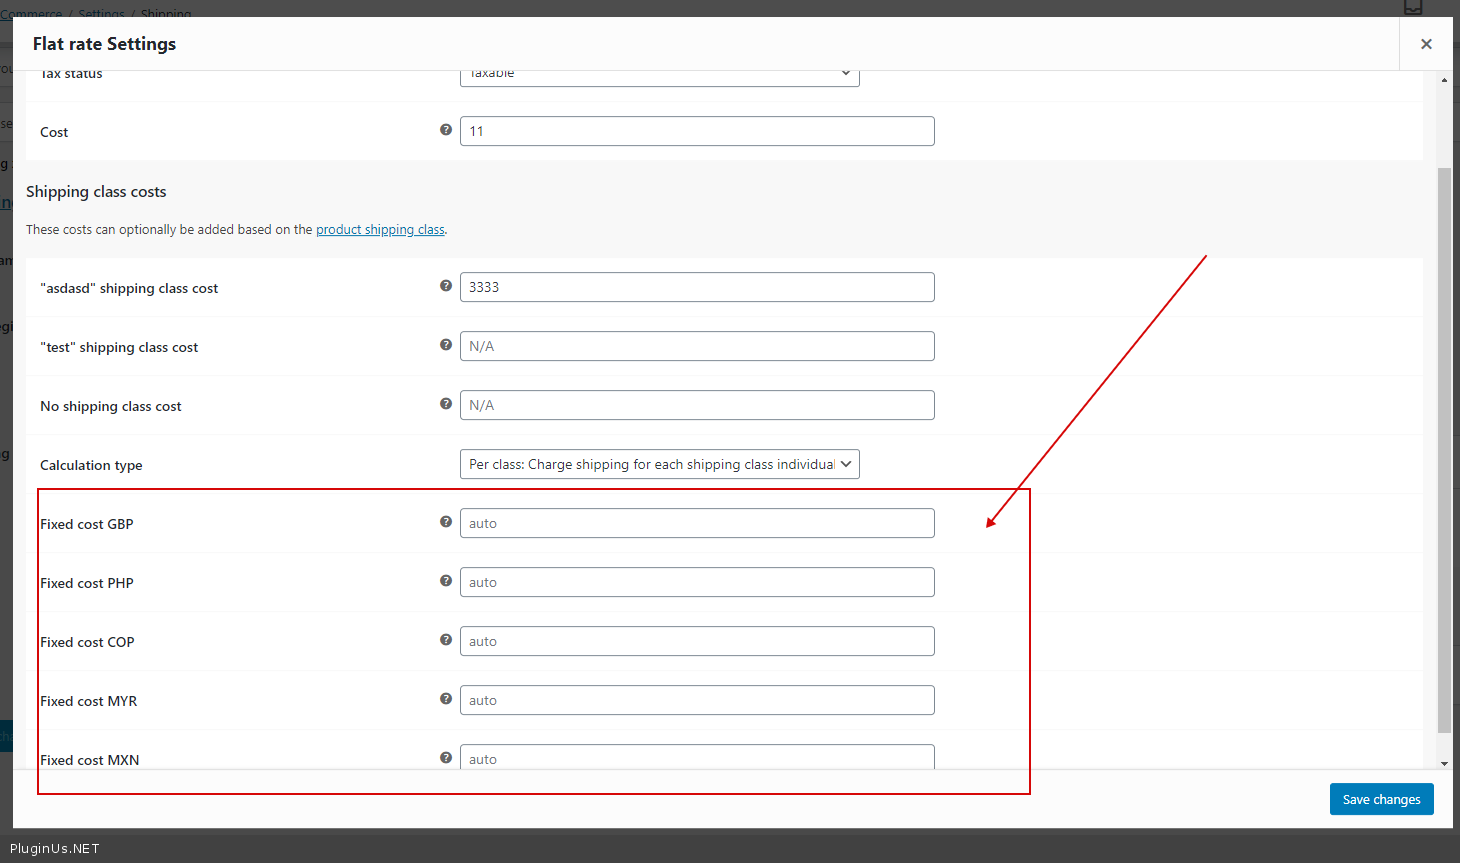Screen dimensions: 1460x863
Task: Save changes to flat rate settings
Action: (x=1381, y=799)
